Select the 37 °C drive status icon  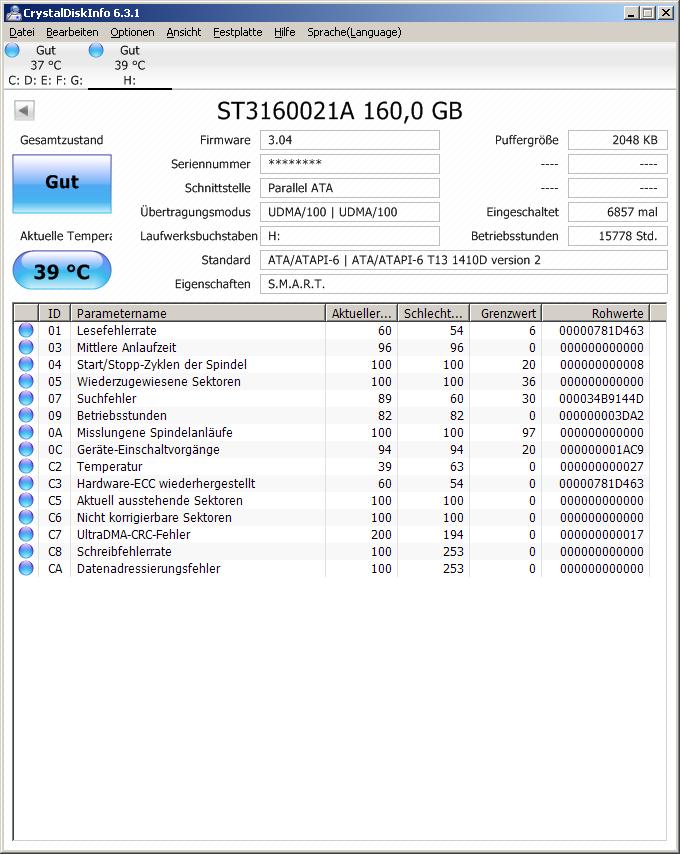pyautogui.click(x=12, y=50)
